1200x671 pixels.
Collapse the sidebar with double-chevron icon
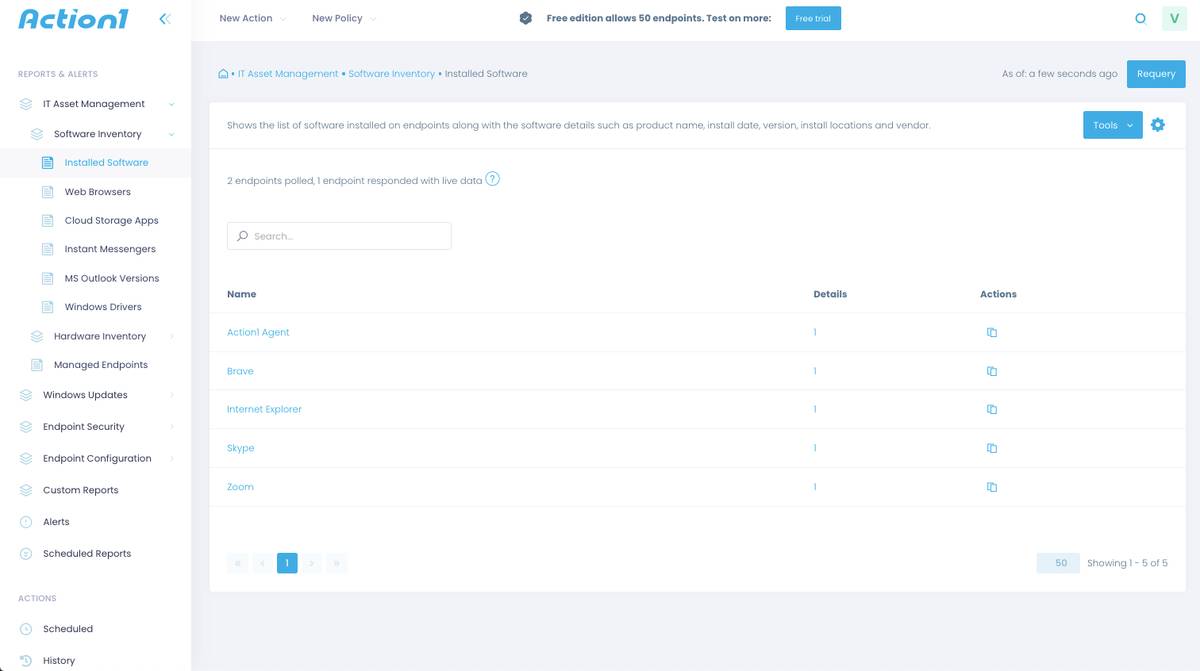165,18
